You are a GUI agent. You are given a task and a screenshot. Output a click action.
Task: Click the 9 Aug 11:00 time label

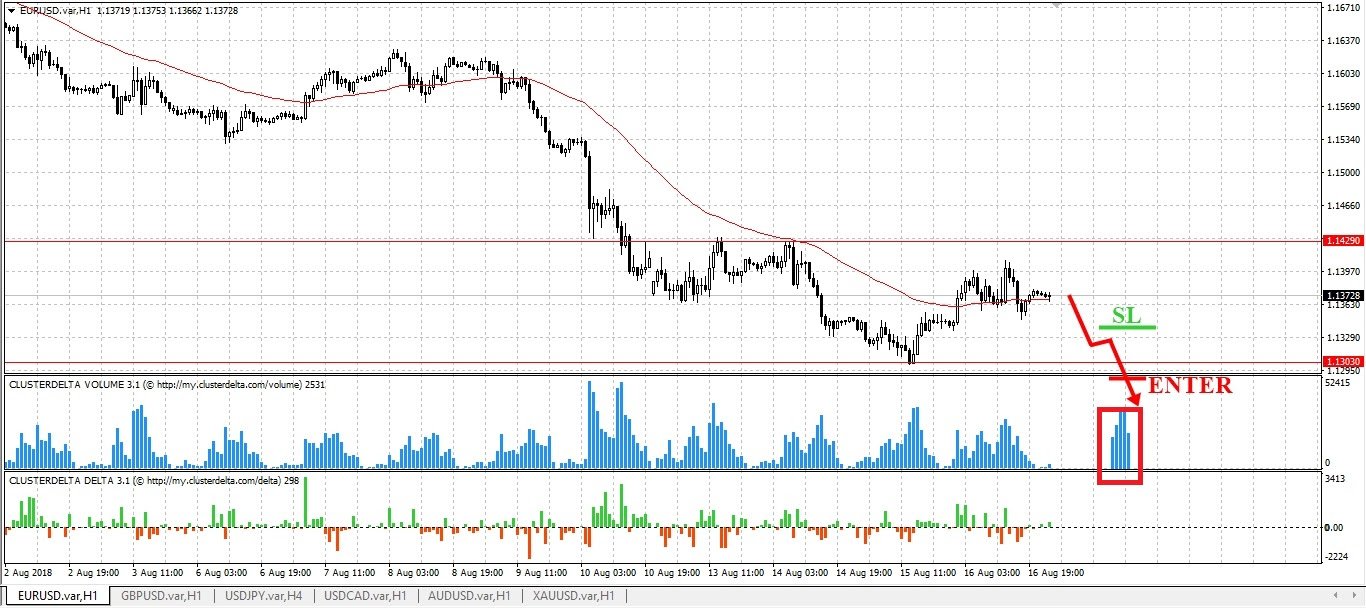(x=542, y=573)
